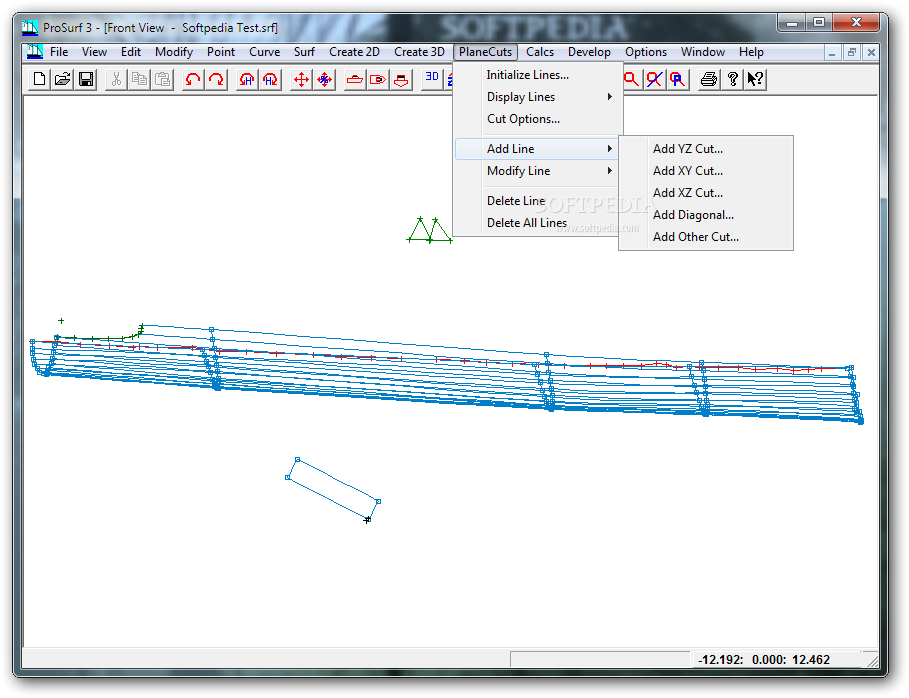Click the Print printer icon

coord(708,79)
